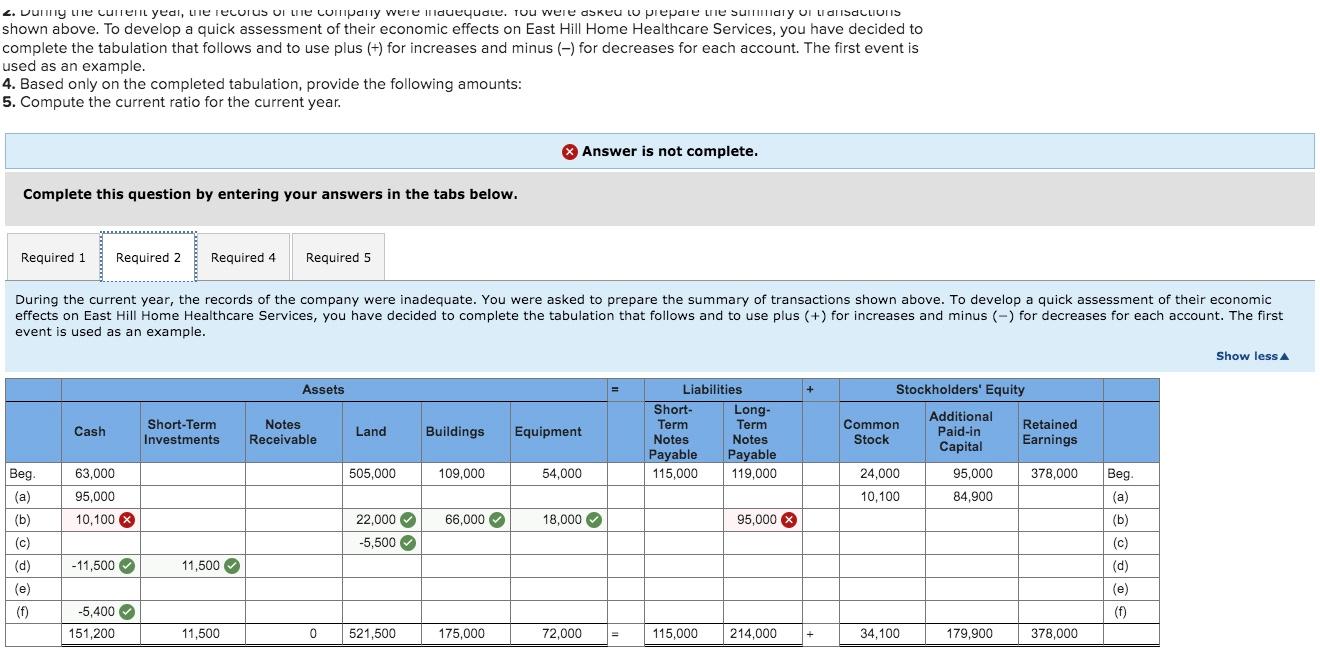The image size is (1320, 650).
Task: Click beginning land balance 505,000
Action: 372,474
